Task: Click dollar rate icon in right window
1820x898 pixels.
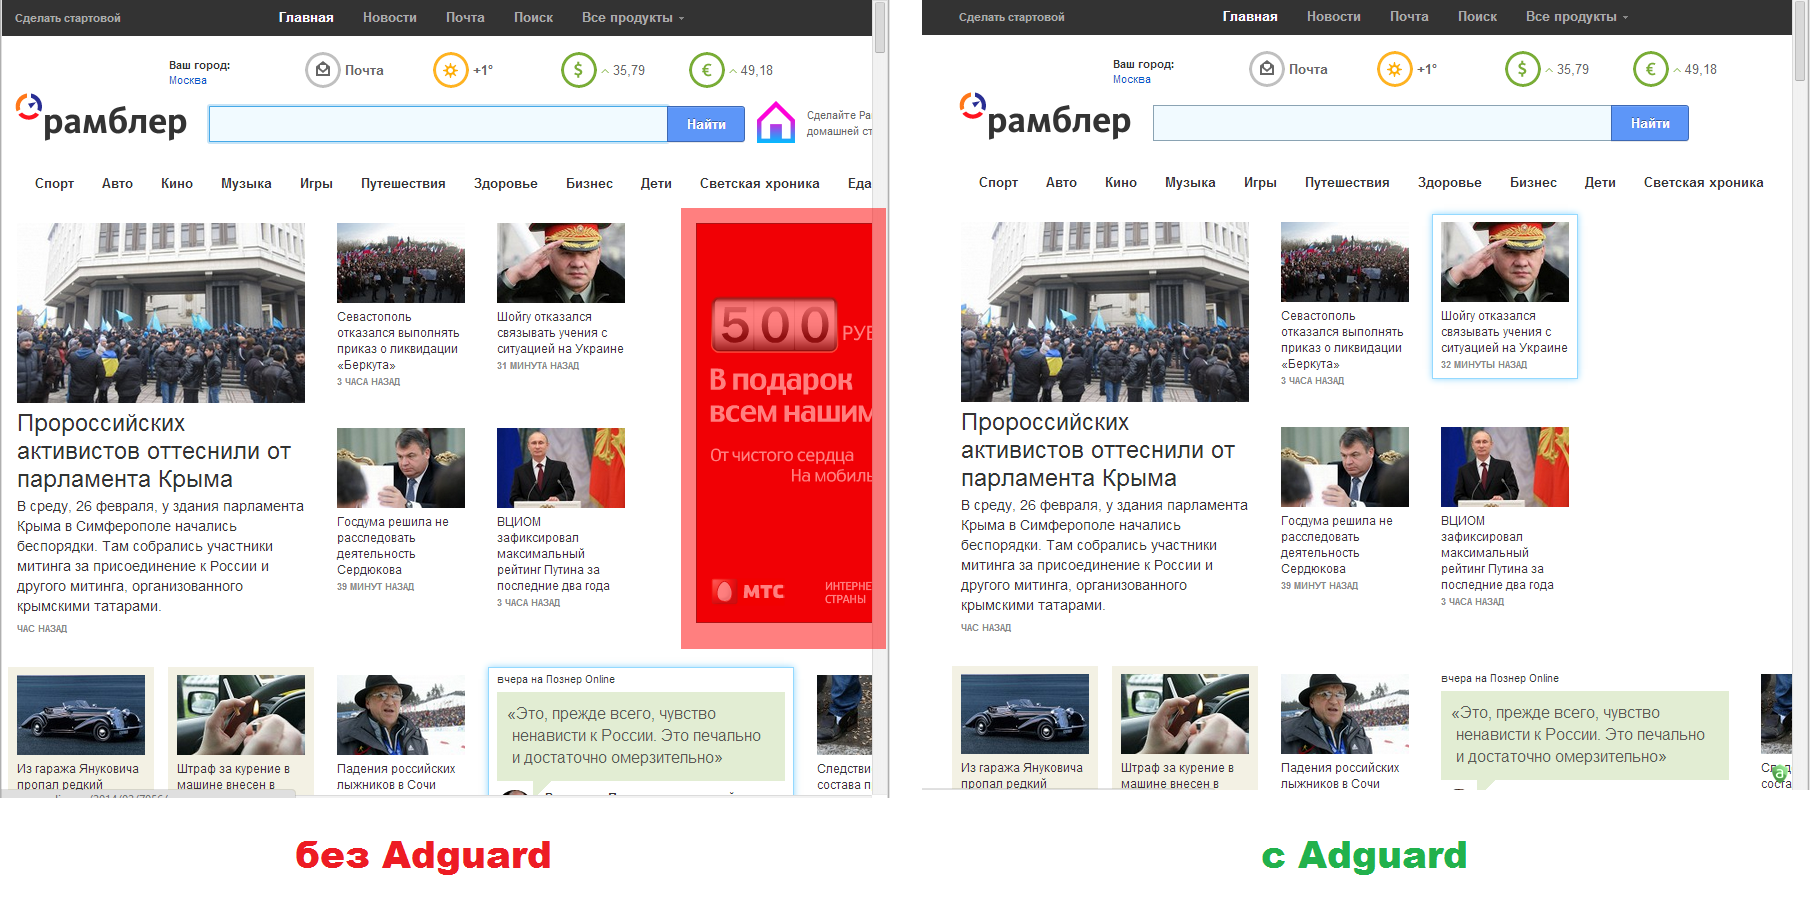Action: pyautogui.click(x=1522, y=69)
